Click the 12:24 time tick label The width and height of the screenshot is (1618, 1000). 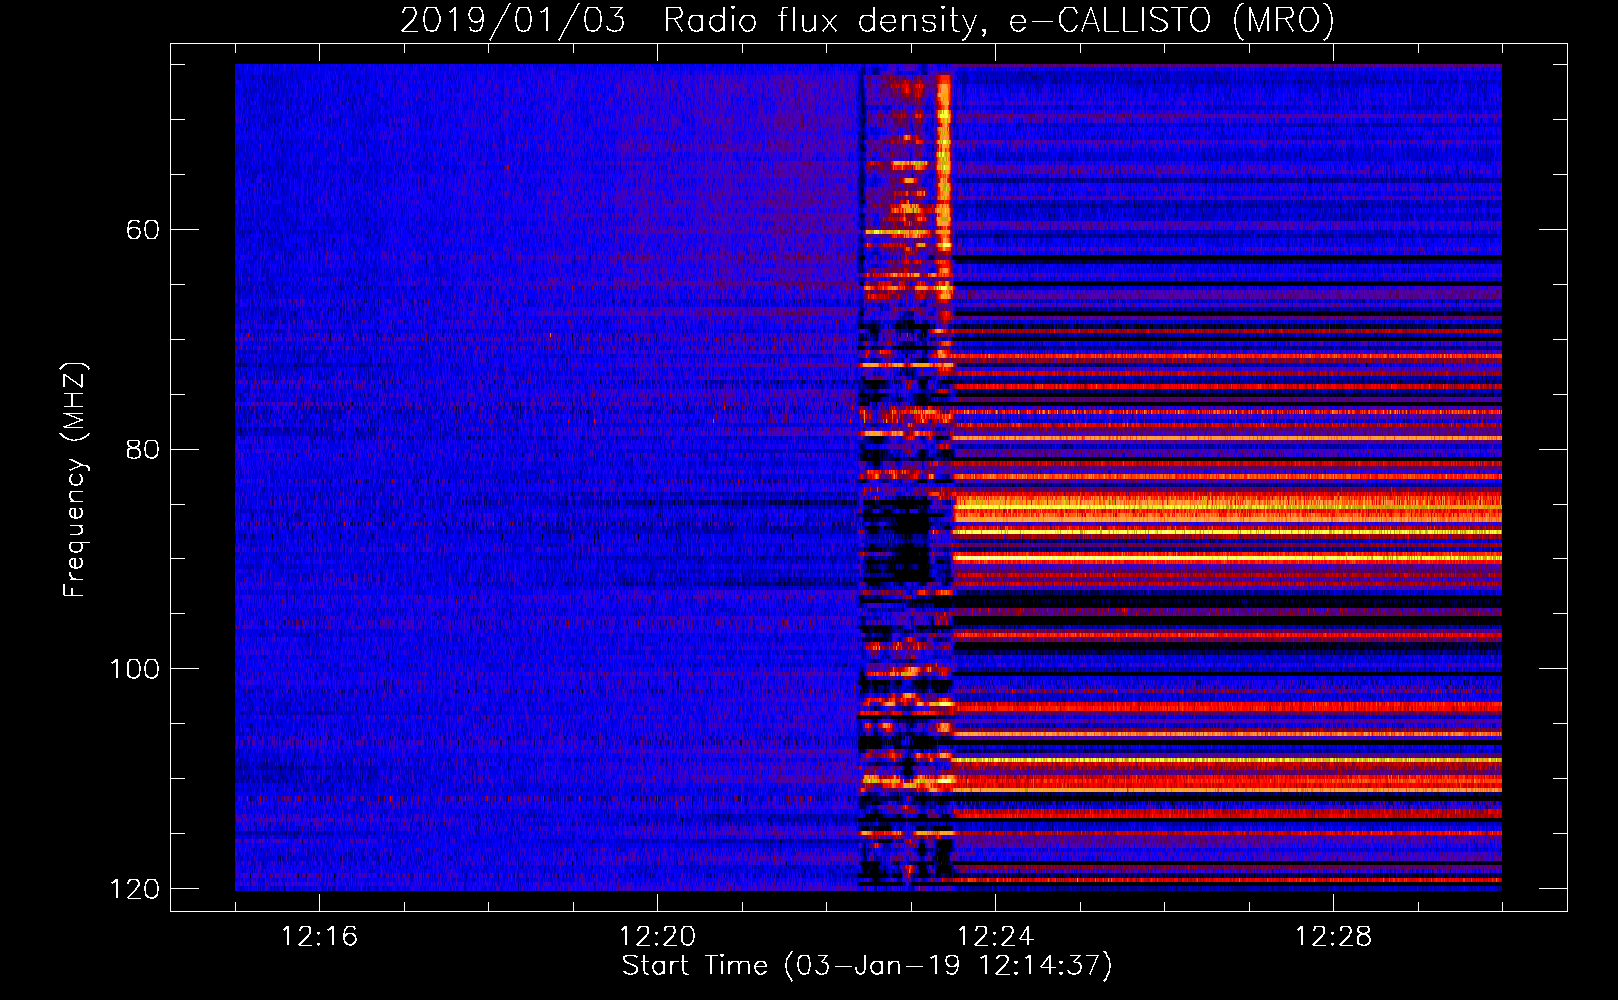tap(995, 937)
